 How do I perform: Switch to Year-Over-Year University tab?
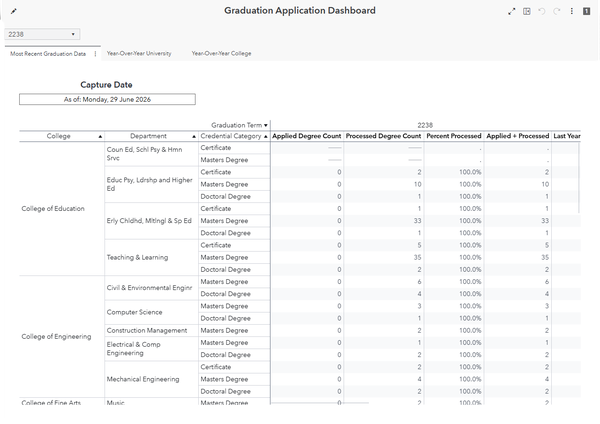(139, 54)
